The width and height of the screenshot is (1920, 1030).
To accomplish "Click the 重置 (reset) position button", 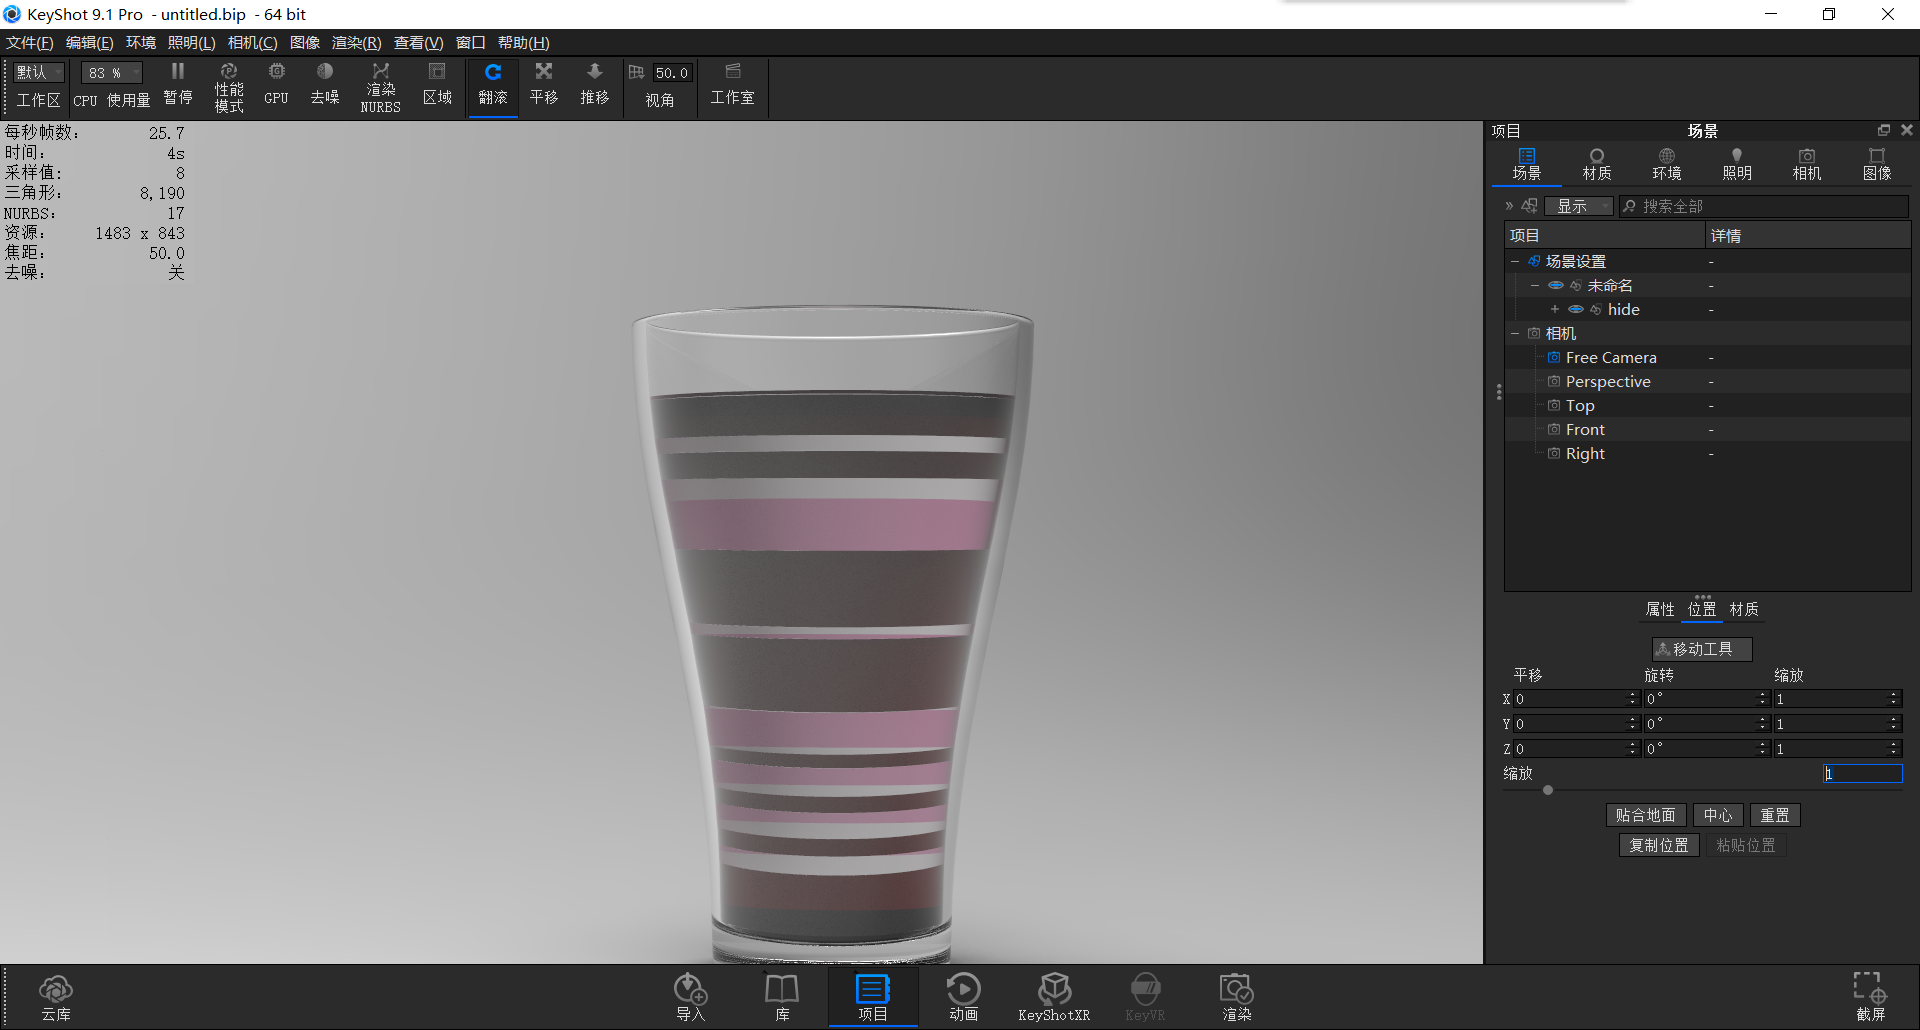I will [x=1774, y=815].
